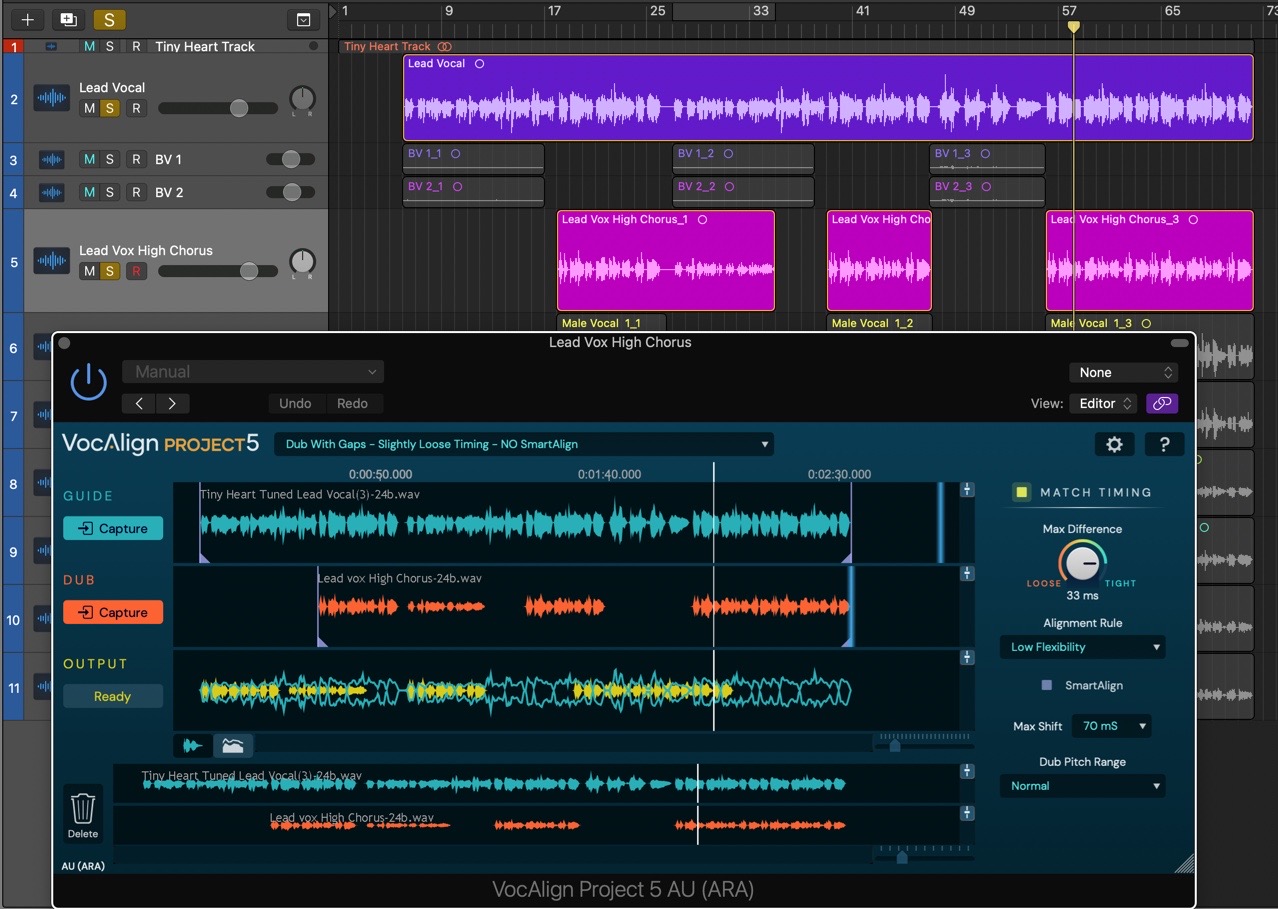1278x909 pixels.
Task: Click the Delete trash icon
Action: coord(83,808)
